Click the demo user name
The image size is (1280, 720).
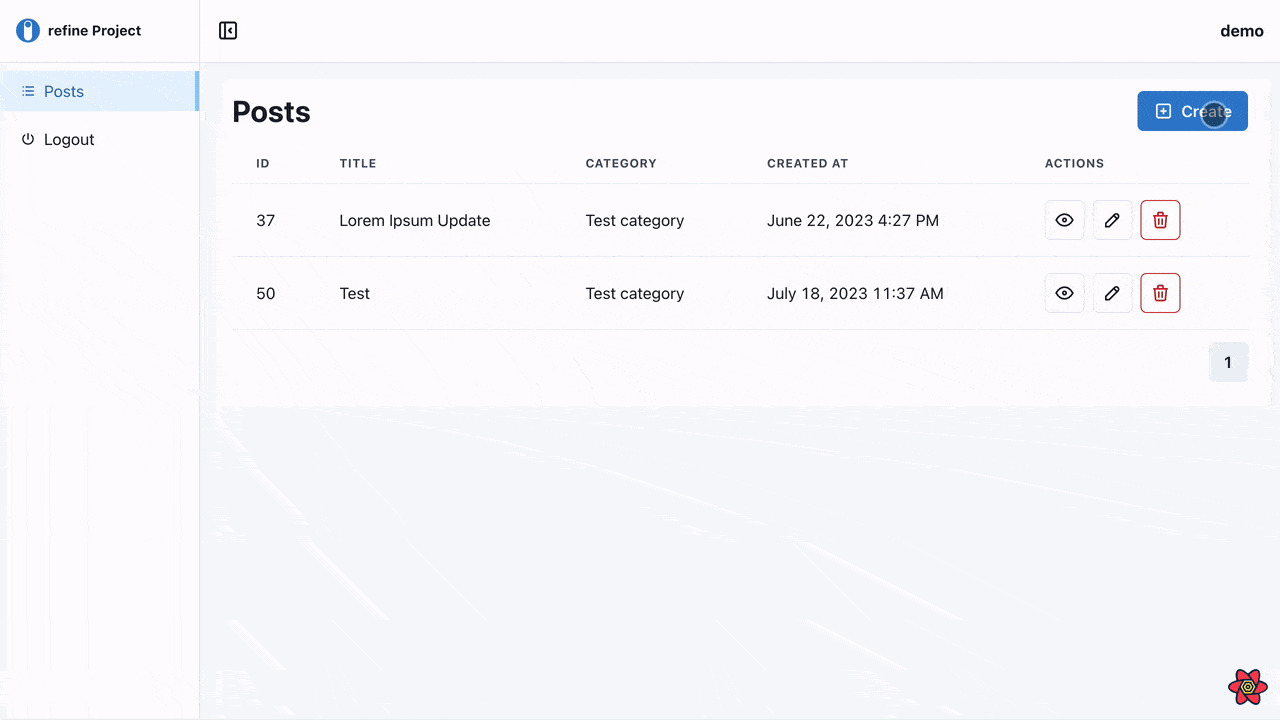(1242, 31)
